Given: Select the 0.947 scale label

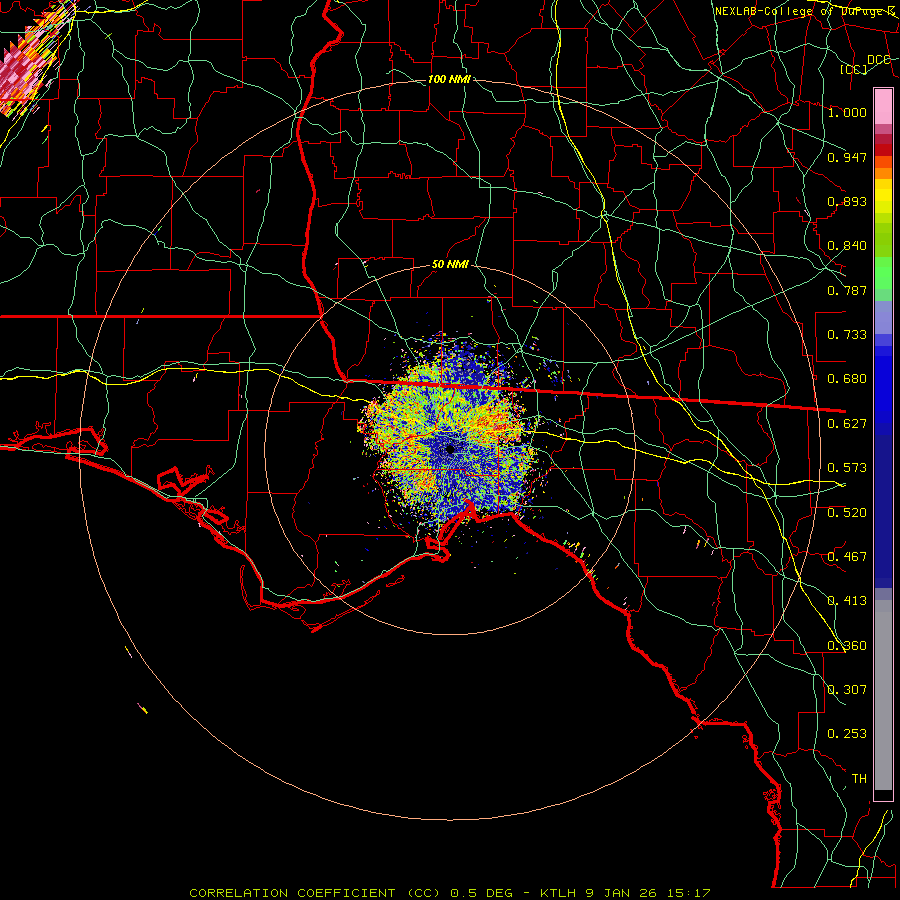Looking at the screenshot, I should pyautogui.click(x=847, y=157).
